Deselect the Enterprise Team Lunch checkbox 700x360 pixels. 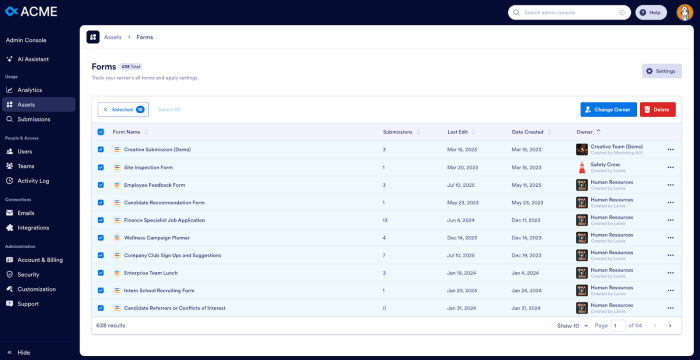click(x=101, y=273)
